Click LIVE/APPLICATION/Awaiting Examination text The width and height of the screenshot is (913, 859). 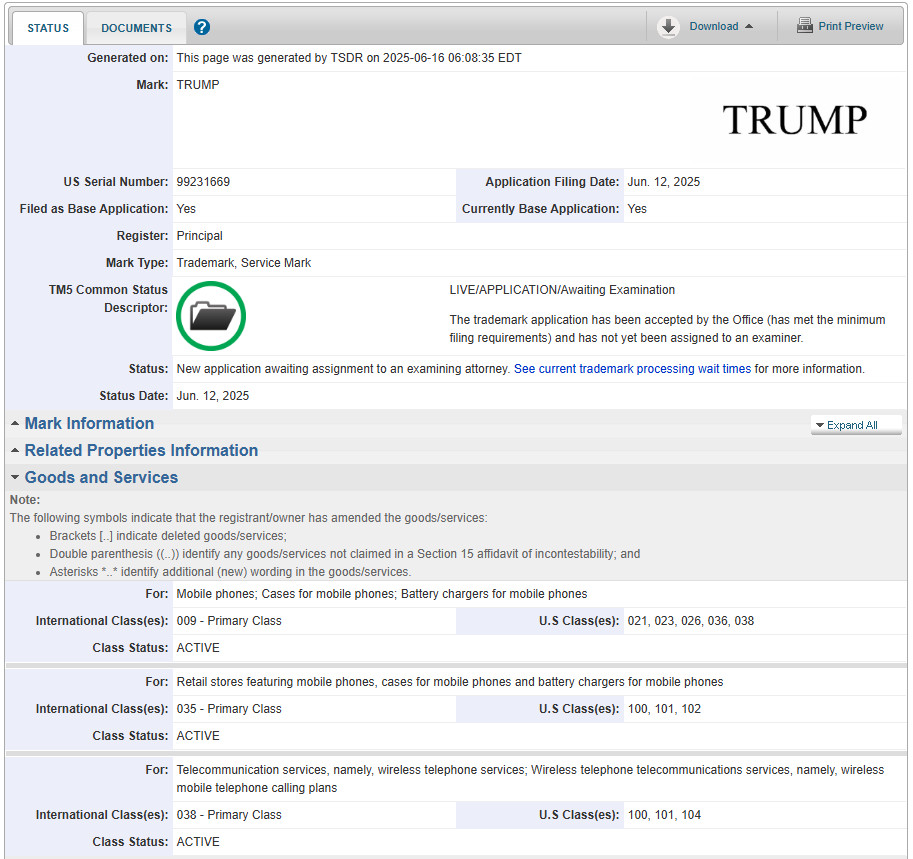(x=562, y=289)
